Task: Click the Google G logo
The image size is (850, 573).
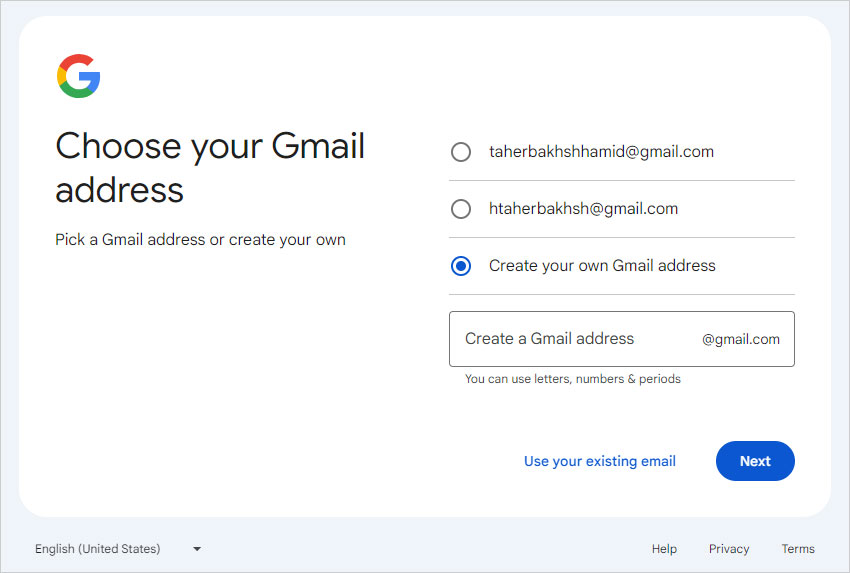Action: coord(79,76)
